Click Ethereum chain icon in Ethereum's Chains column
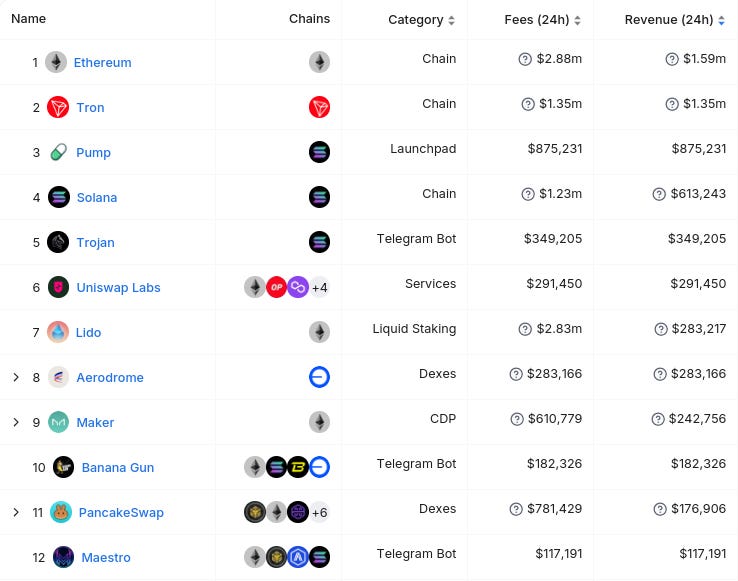 [319, 62]
